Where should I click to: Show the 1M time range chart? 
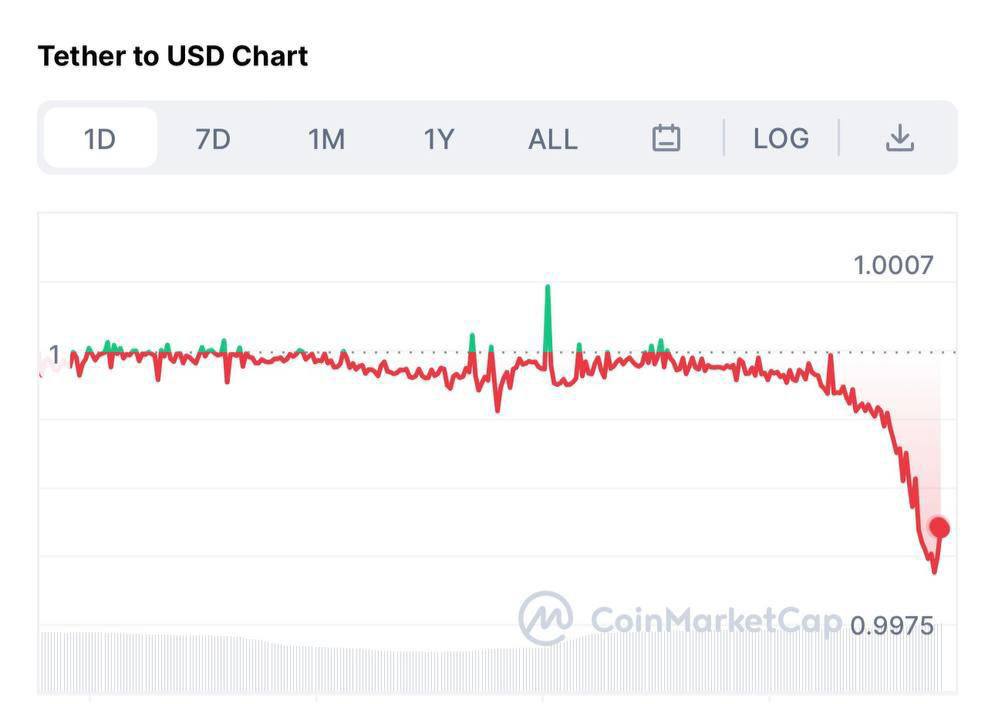coord(326,138)
